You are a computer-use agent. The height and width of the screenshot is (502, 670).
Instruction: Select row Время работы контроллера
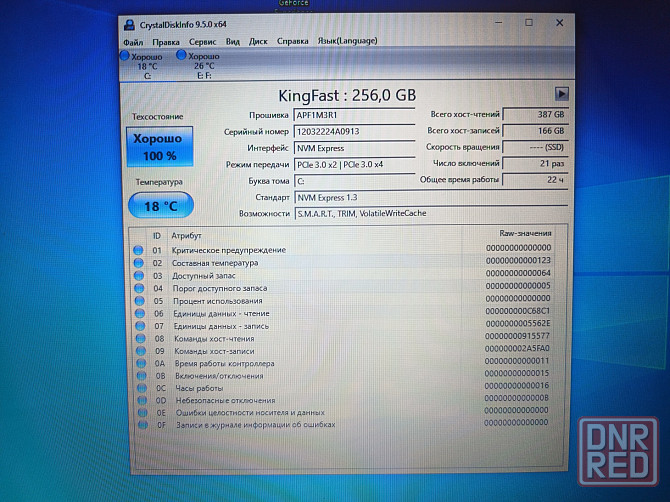coord(344,363)
